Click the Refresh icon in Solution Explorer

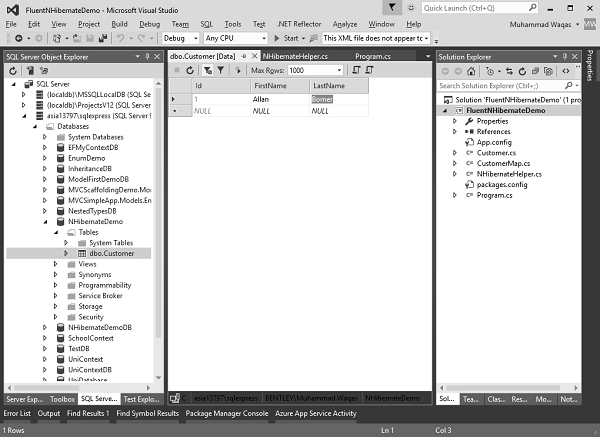(x=522, y=71)
